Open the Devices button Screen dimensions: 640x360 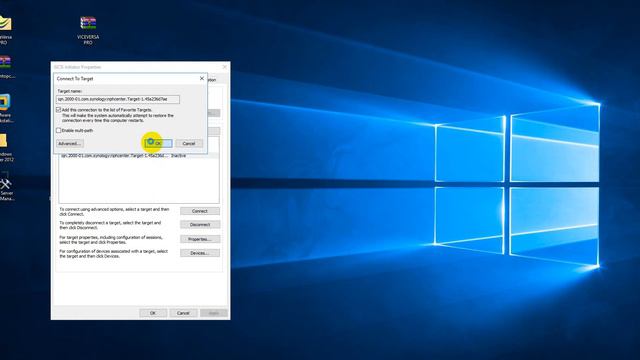tap(200, 253)
